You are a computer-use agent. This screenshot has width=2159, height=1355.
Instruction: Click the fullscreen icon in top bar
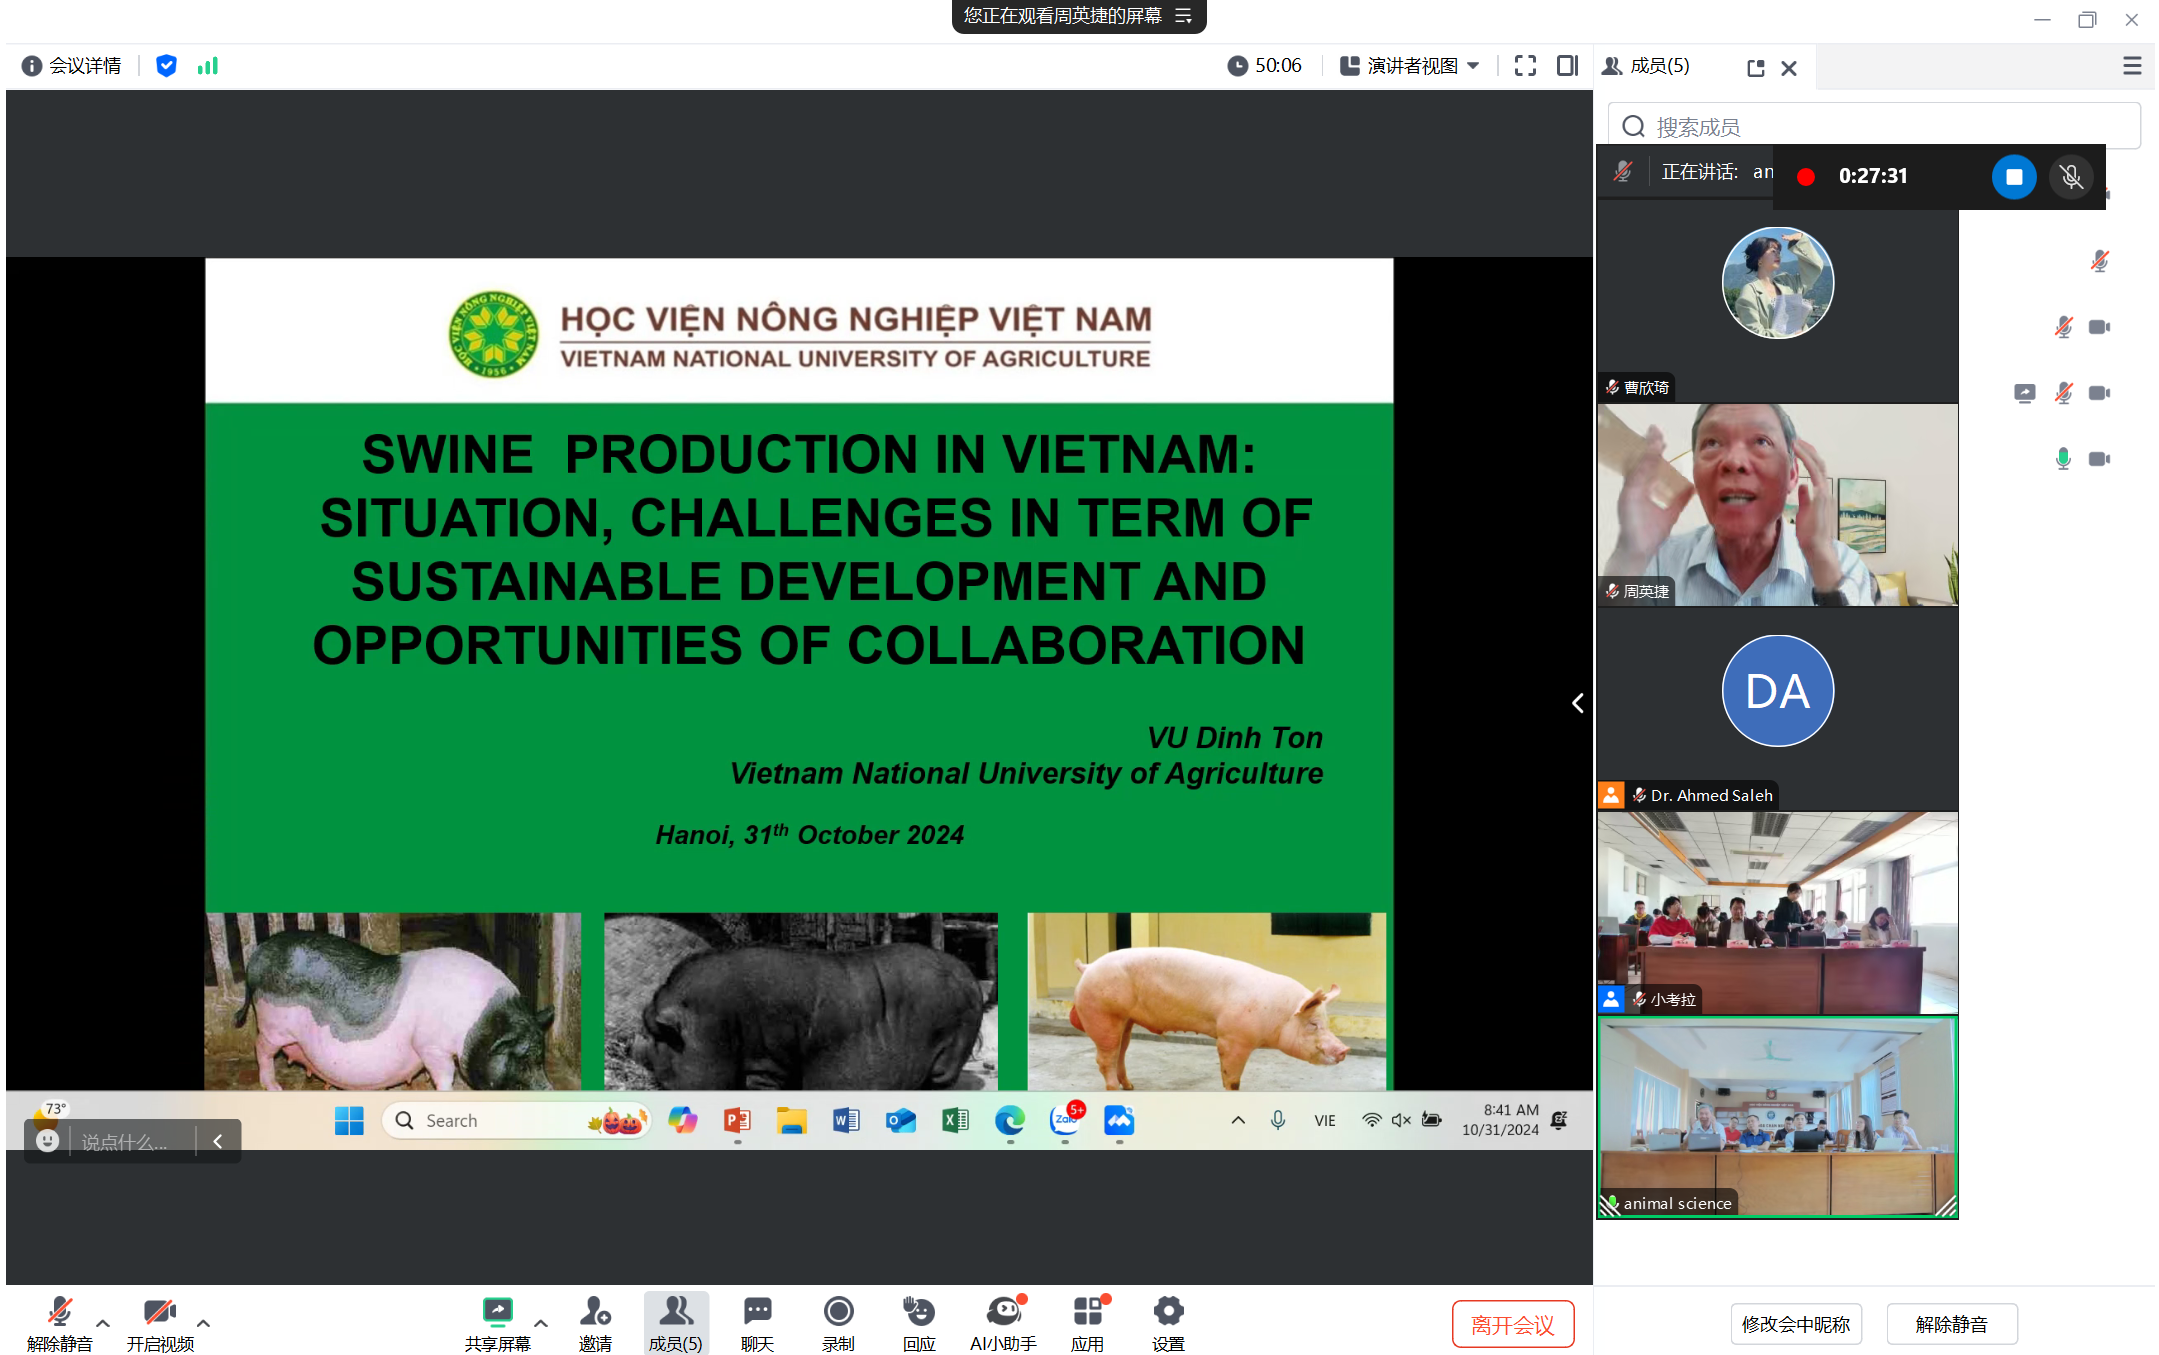click(1525, 66)
